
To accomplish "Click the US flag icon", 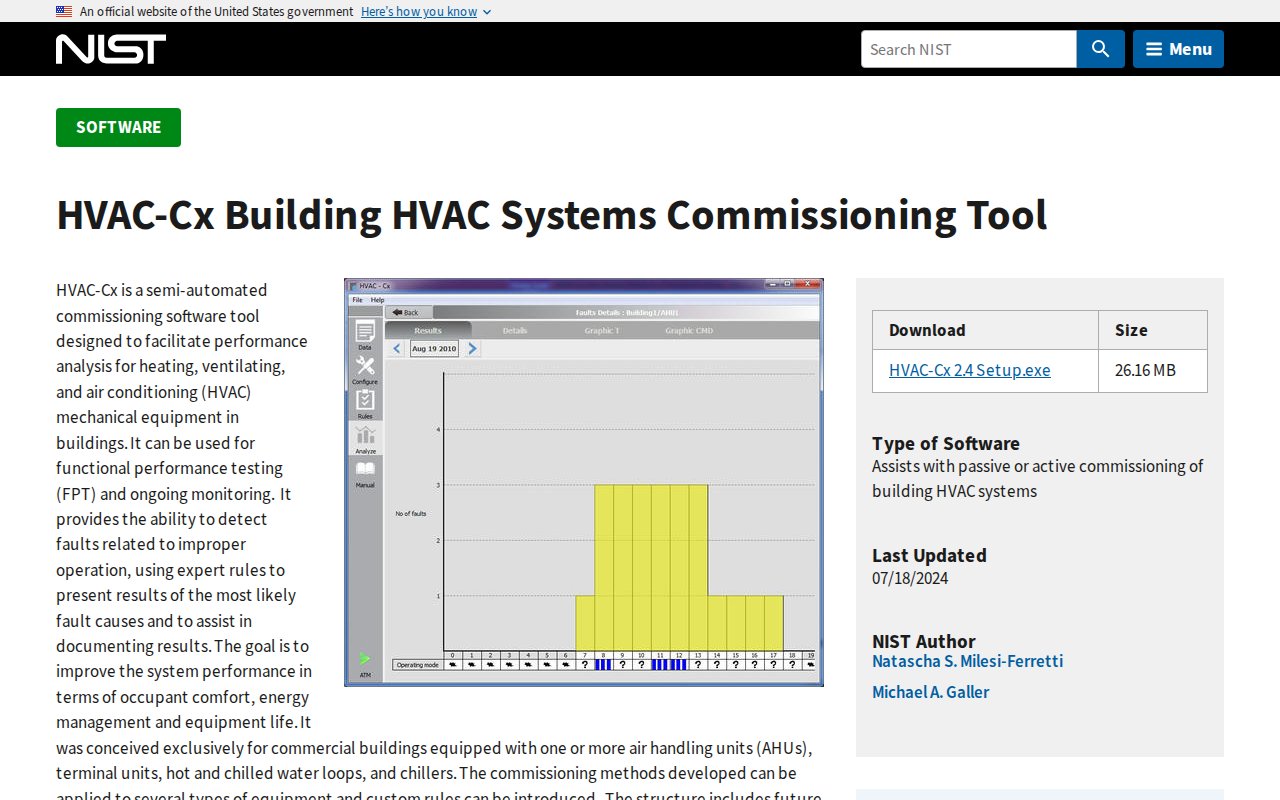I will [x=64, y=11].
